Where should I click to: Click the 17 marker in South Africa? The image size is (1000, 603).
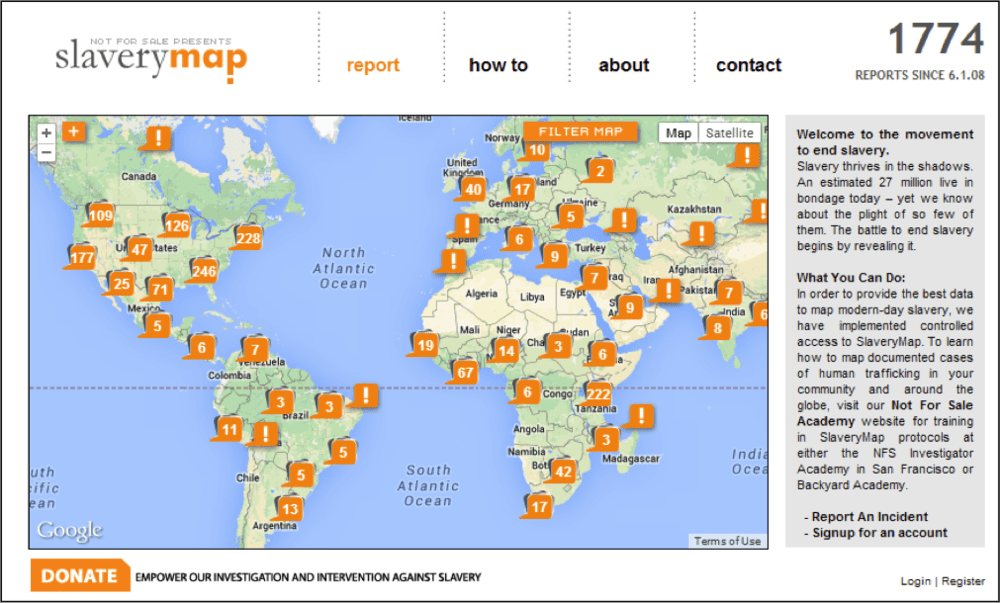click(538, 506)
